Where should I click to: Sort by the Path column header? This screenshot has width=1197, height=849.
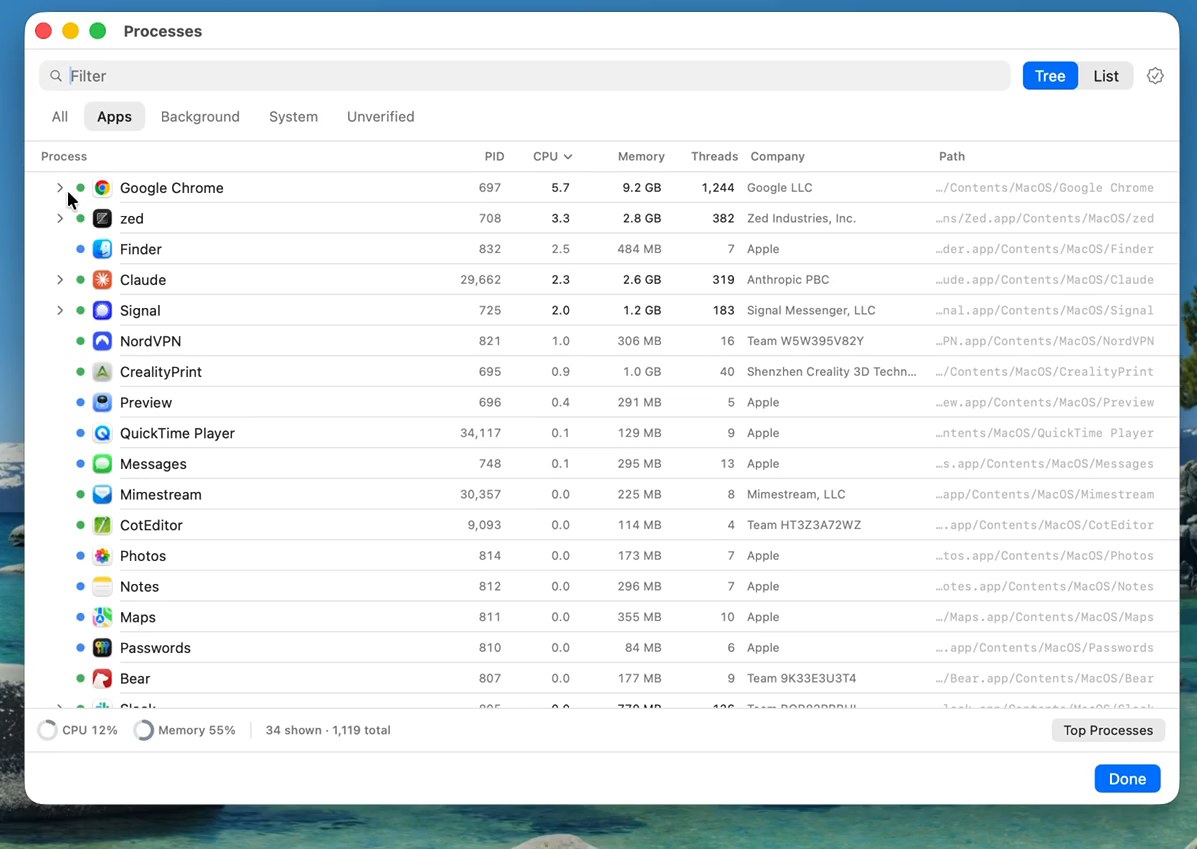[x=951, y=157]
